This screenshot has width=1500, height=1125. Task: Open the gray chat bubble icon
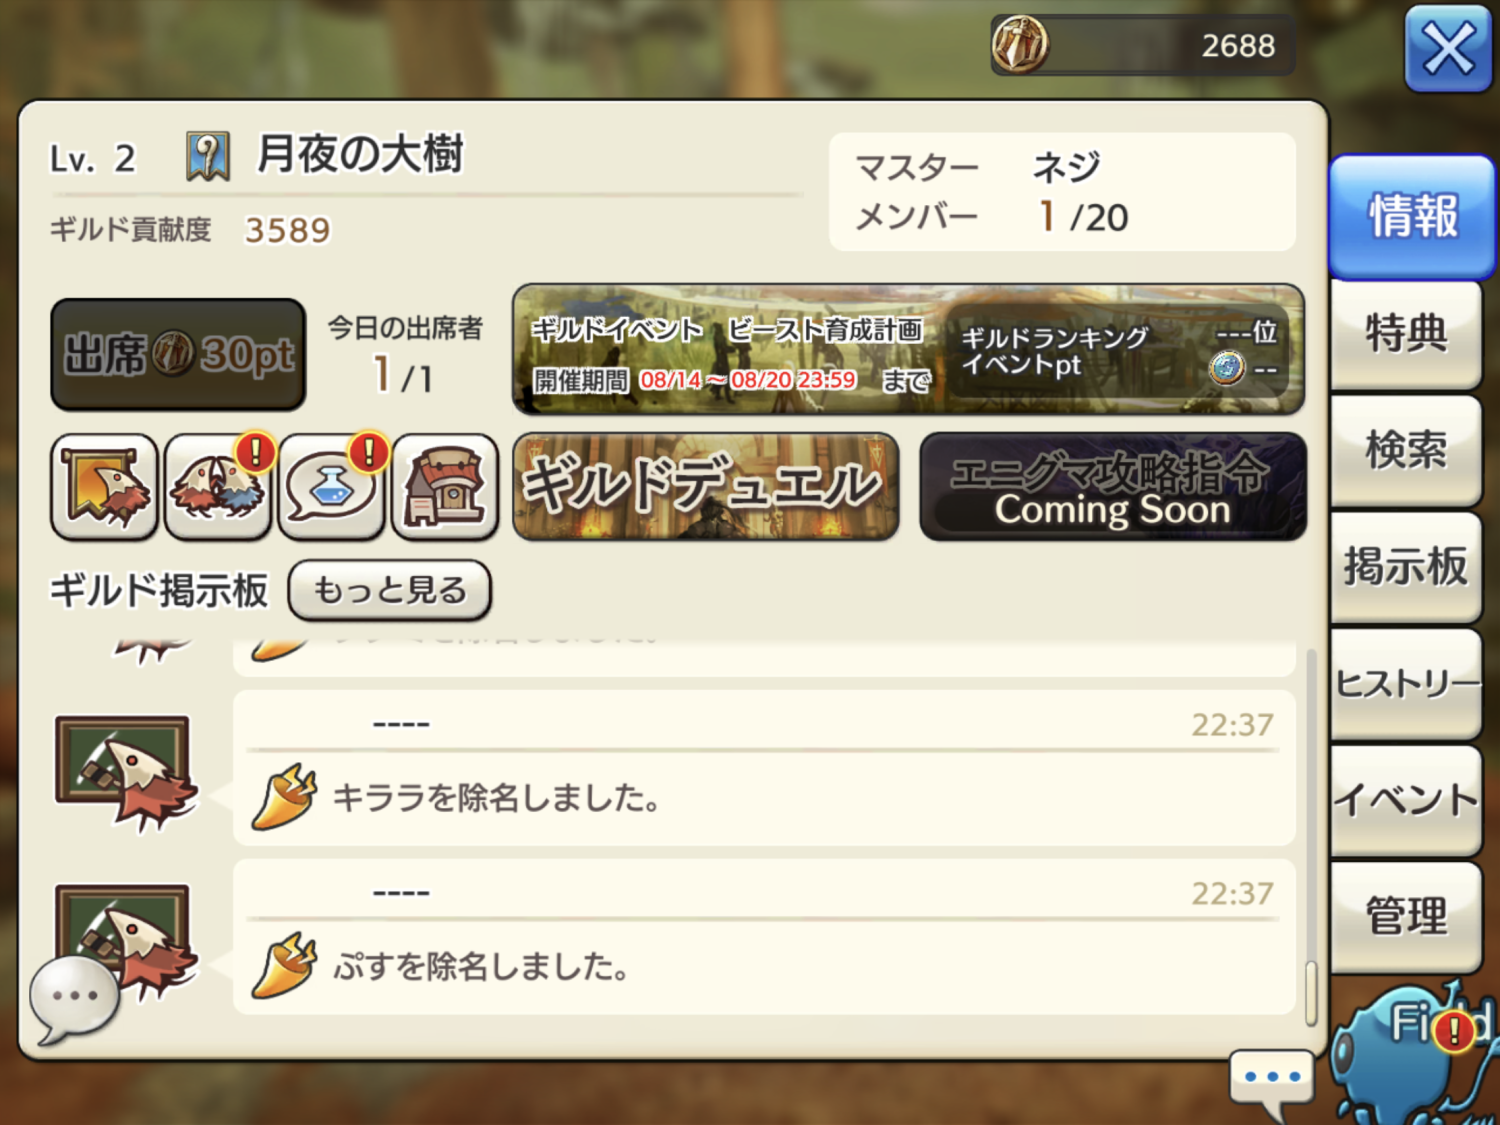tap(74, 999)
